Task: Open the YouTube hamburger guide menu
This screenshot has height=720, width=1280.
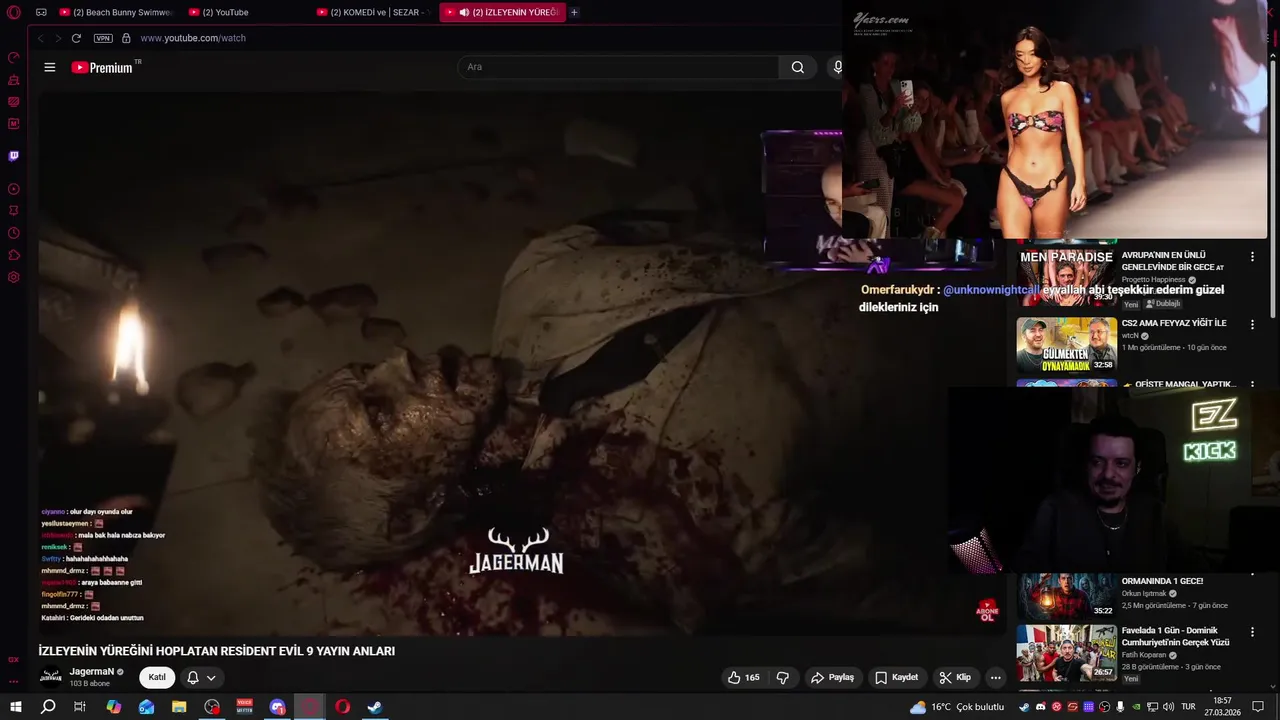Action: click(x=50, y=67)
